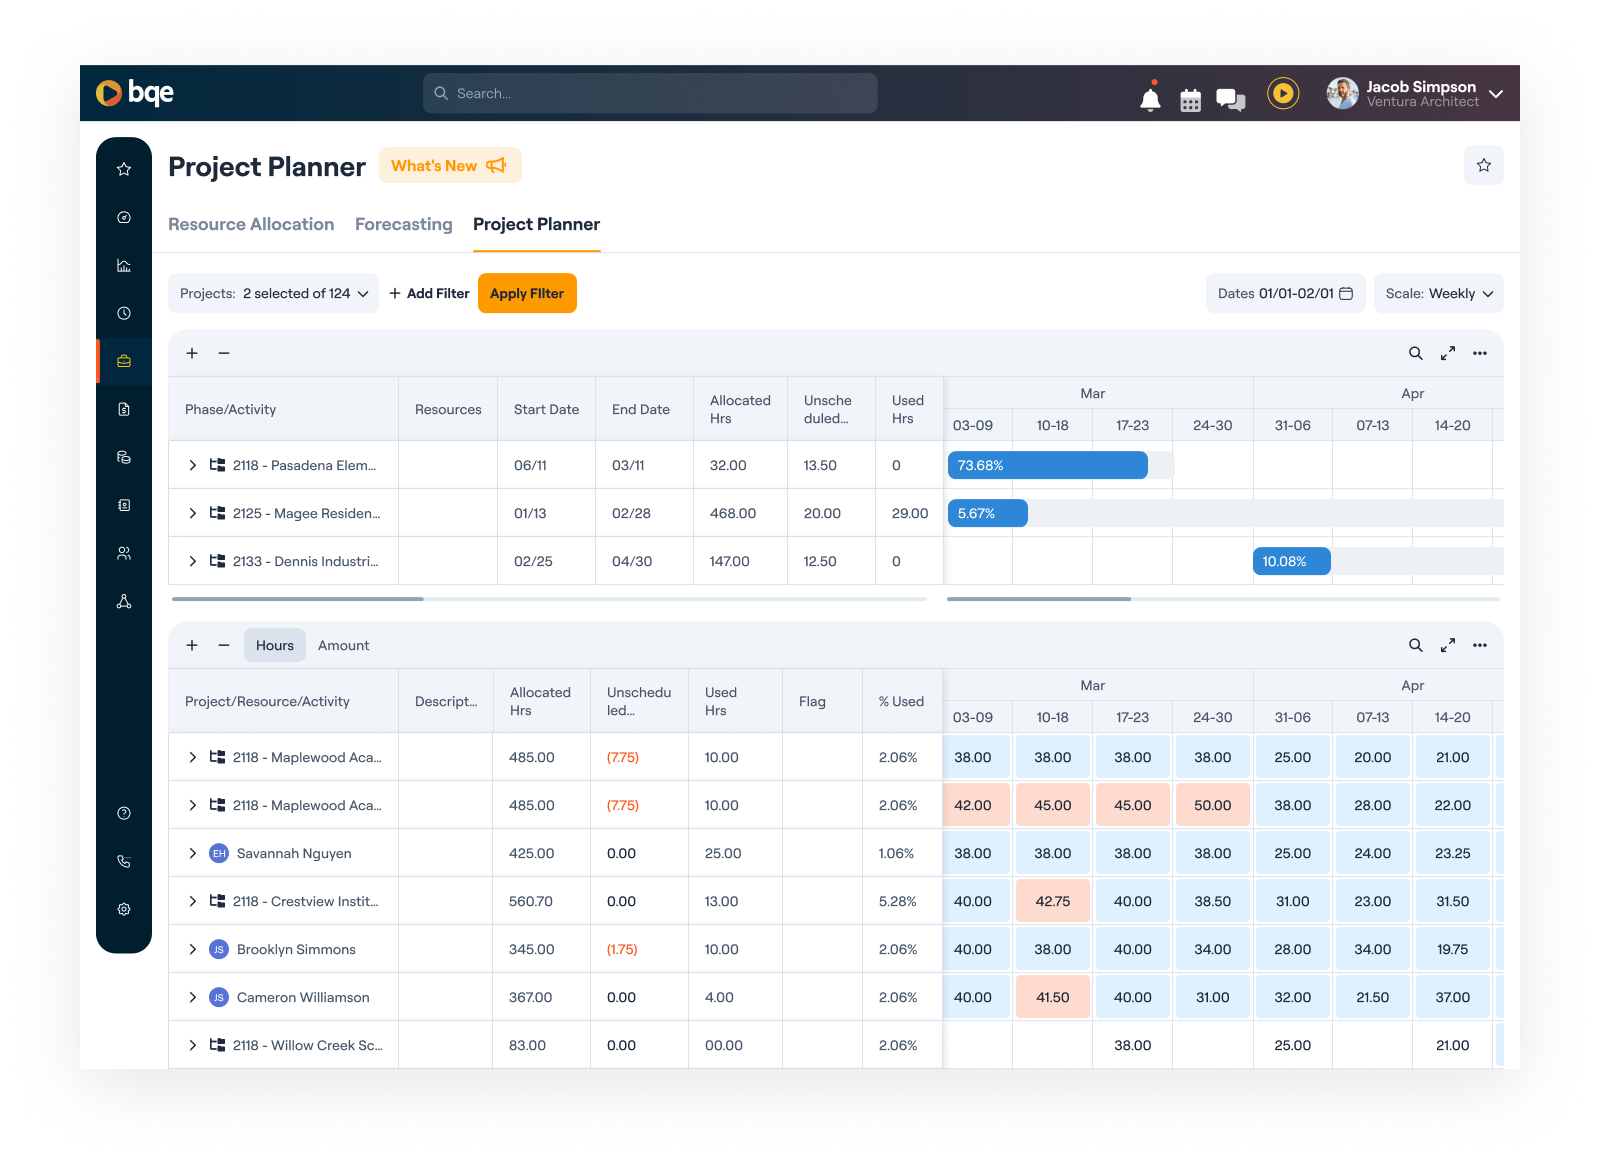Click the yellow play button in top bar

click(x=1283, y=92)
